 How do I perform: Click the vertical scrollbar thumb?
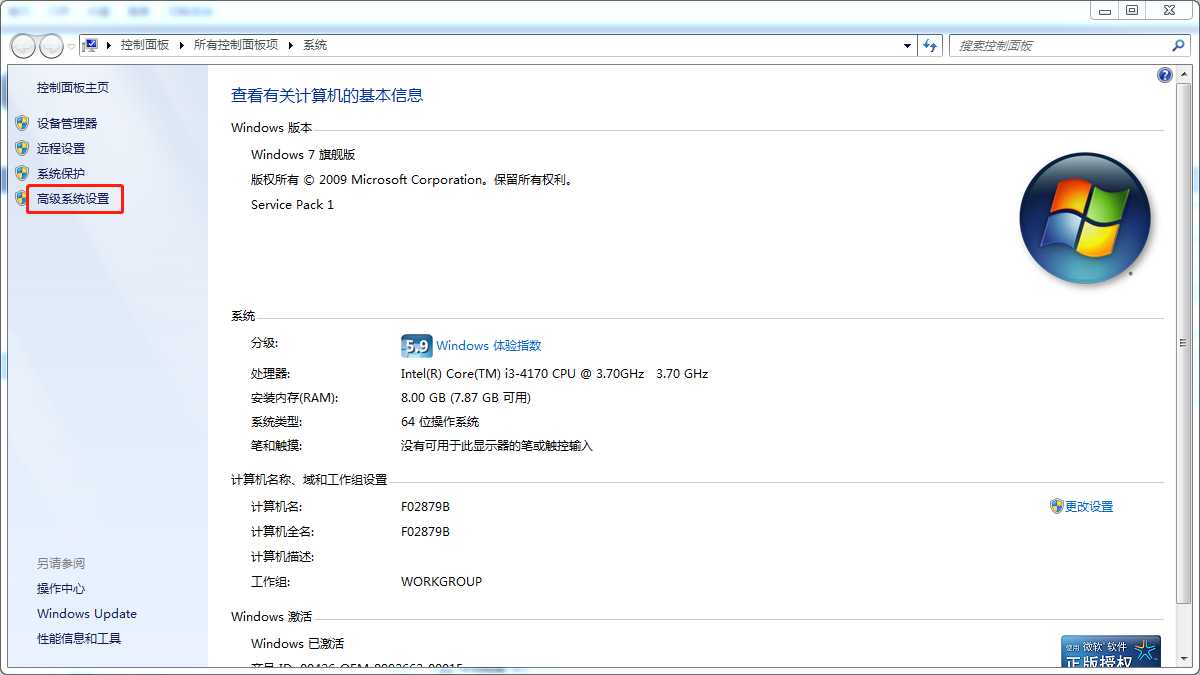click(1183, 343)
